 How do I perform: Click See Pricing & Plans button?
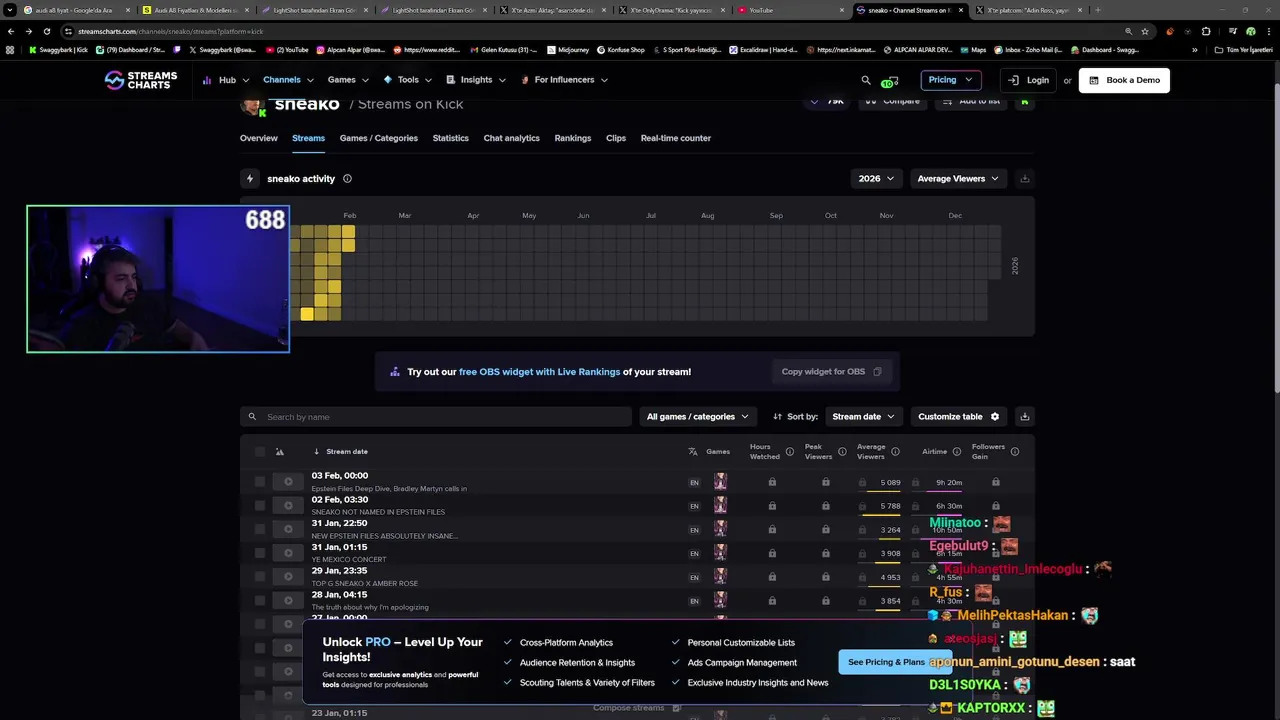pos(886,662)
